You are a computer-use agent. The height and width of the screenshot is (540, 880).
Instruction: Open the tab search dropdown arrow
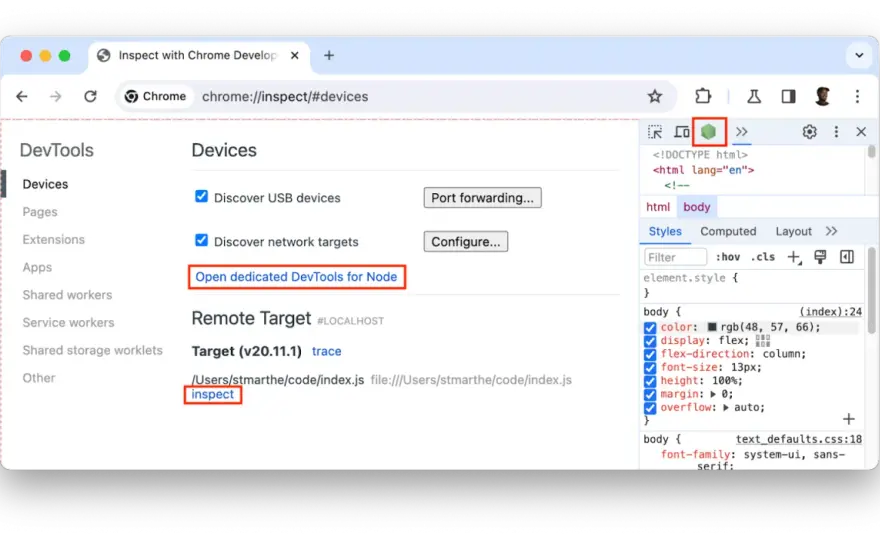tap(859, 56)
